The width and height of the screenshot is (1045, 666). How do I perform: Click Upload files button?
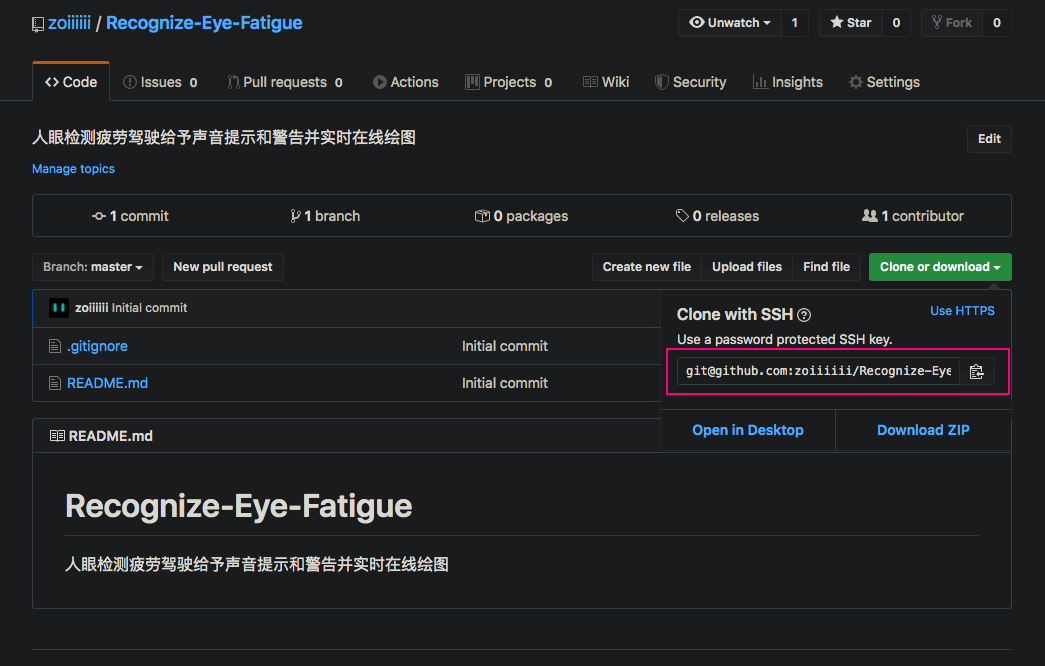(746, 267)
